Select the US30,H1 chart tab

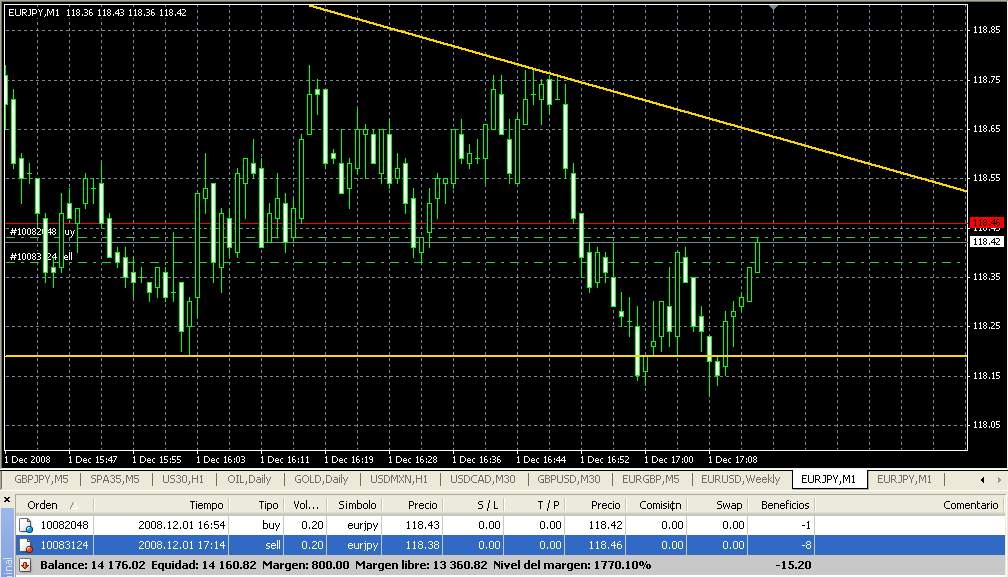click(183, 479)
